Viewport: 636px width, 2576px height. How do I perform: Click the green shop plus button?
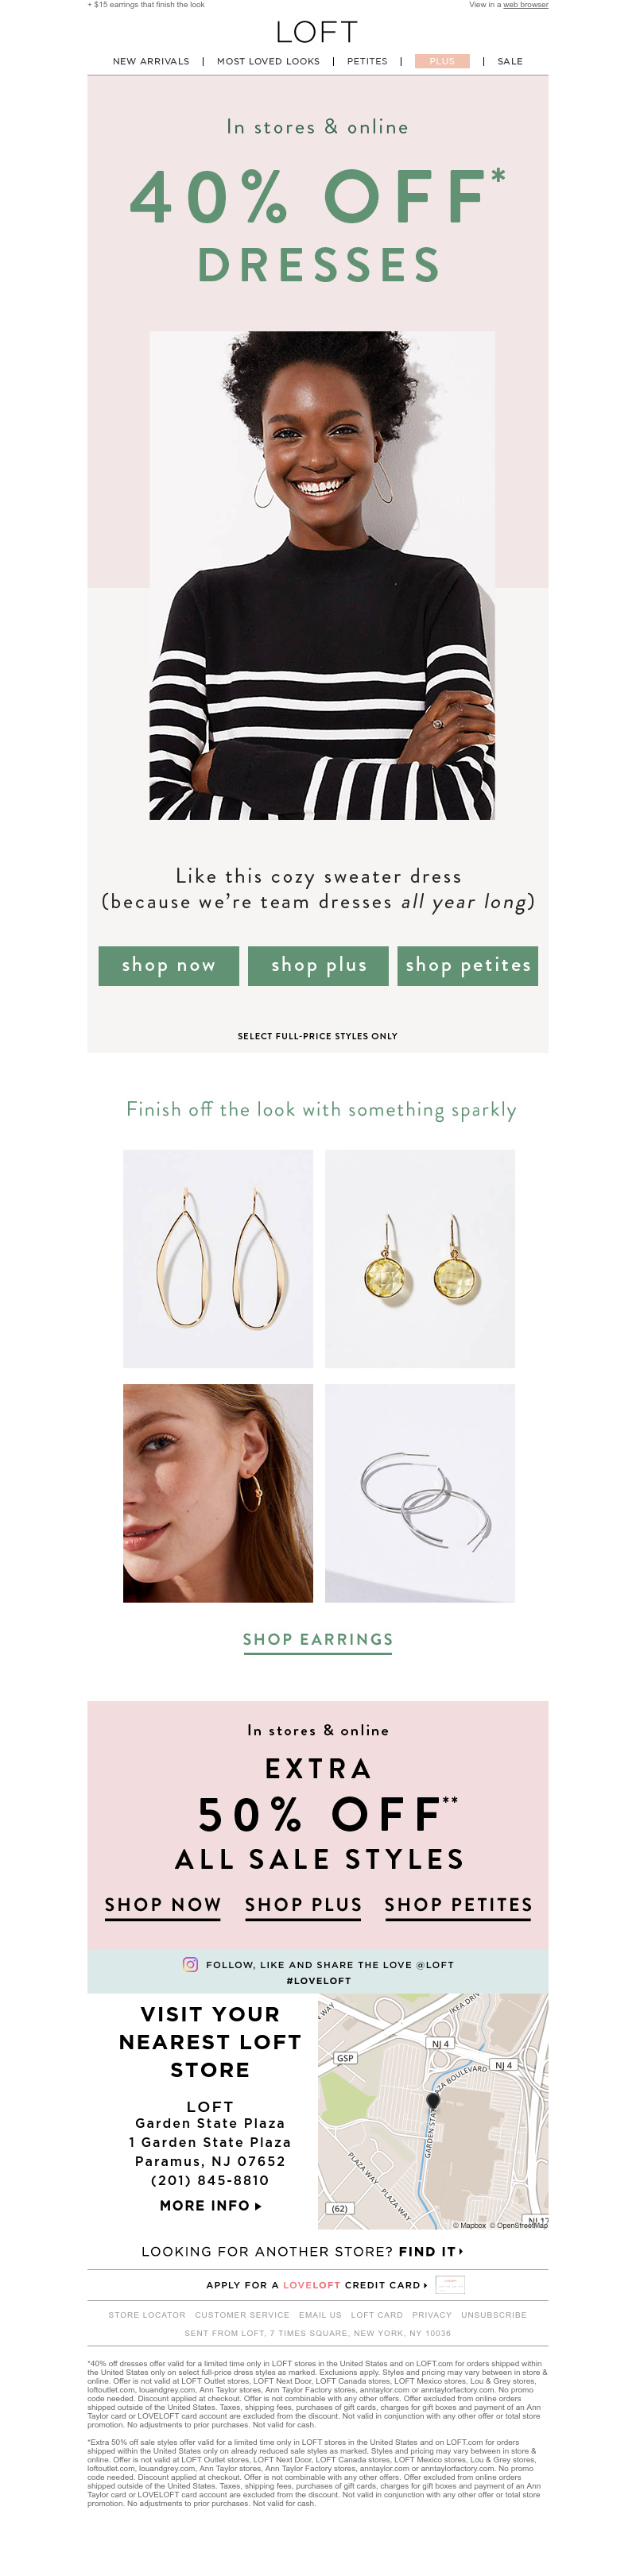(x=319, y=965)
